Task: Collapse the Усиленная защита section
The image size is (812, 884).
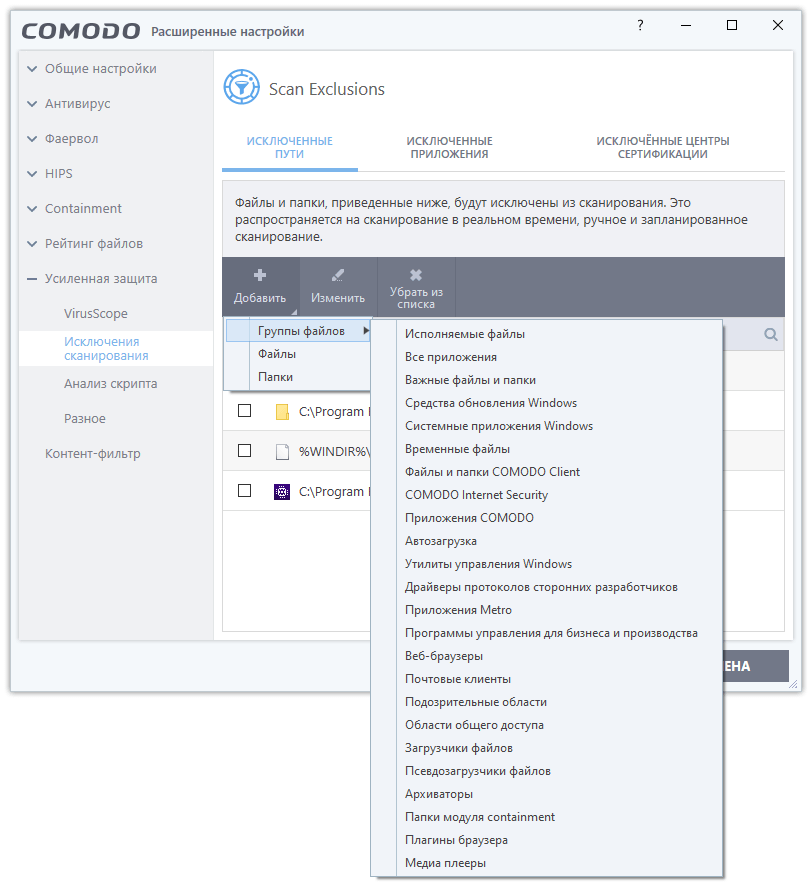Action: (100, 279)
